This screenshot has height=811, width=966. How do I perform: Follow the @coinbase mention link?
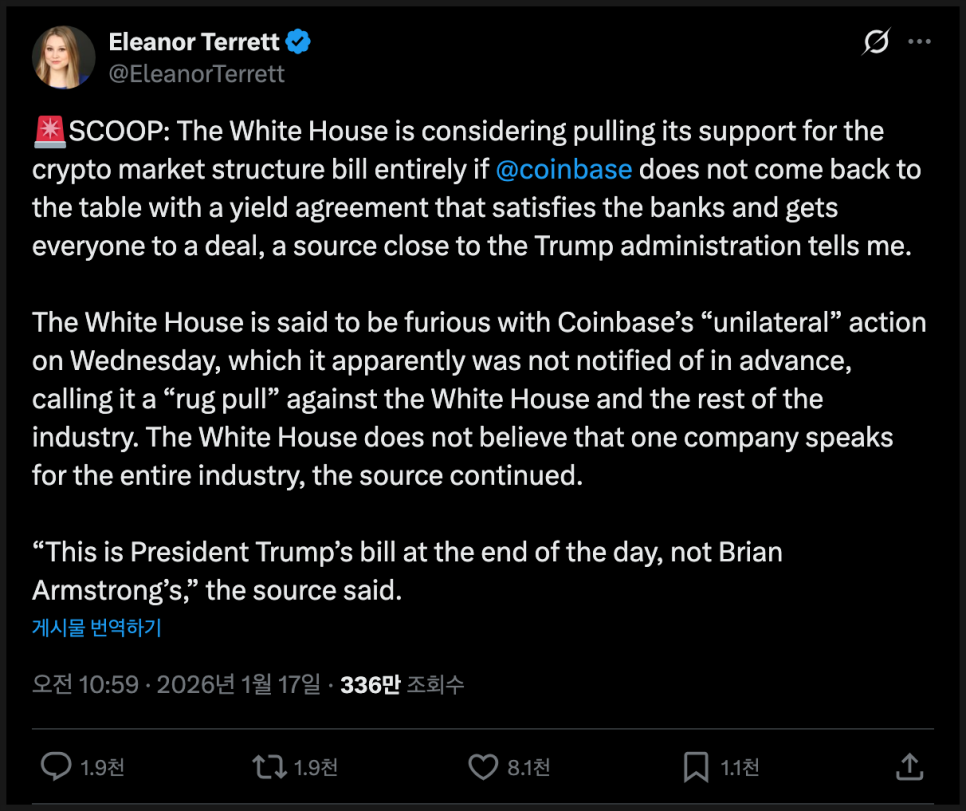pyautogui.click(x=564, y=169)
